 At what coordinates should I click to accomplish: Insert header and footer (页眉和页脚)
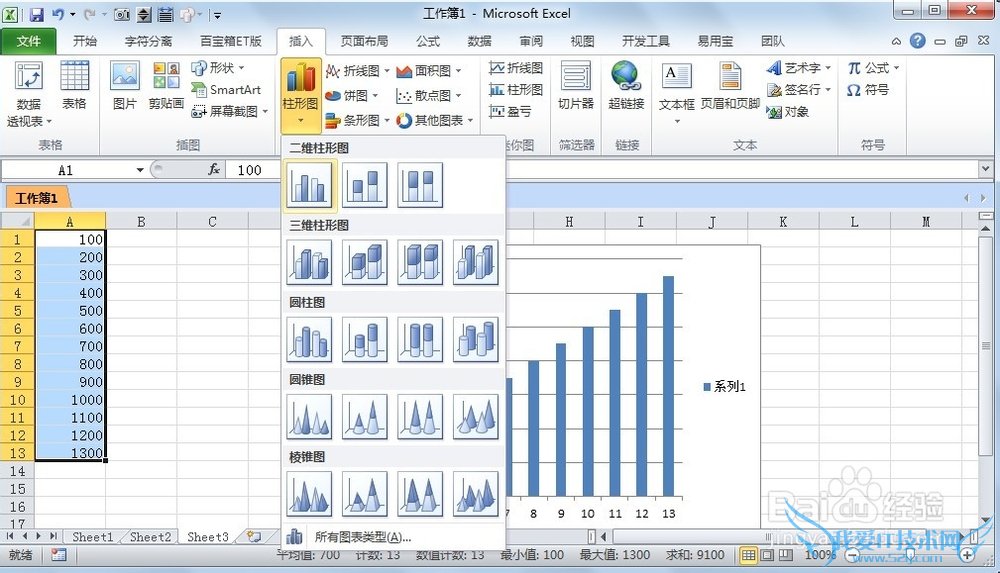point(730,86)
